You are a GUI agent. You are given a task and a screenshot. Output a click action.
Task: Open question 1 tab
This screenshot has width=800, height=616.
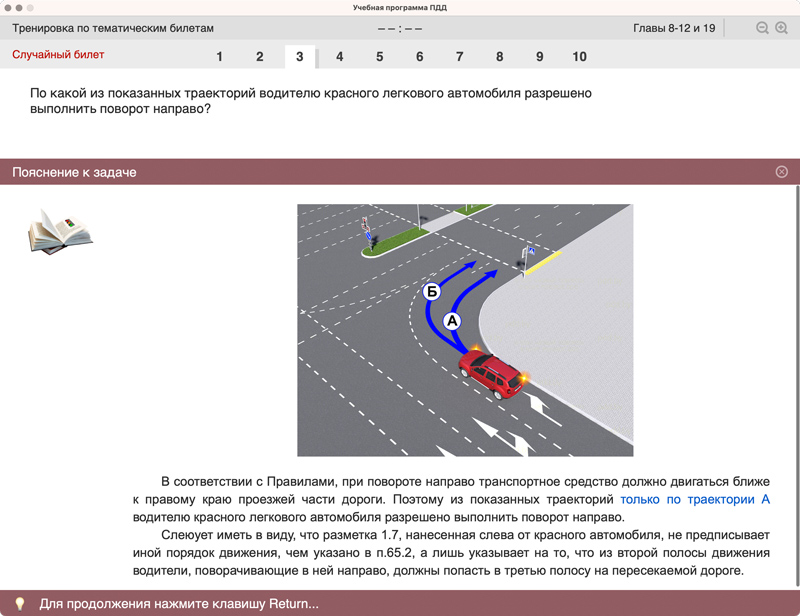tap(220, 57)
